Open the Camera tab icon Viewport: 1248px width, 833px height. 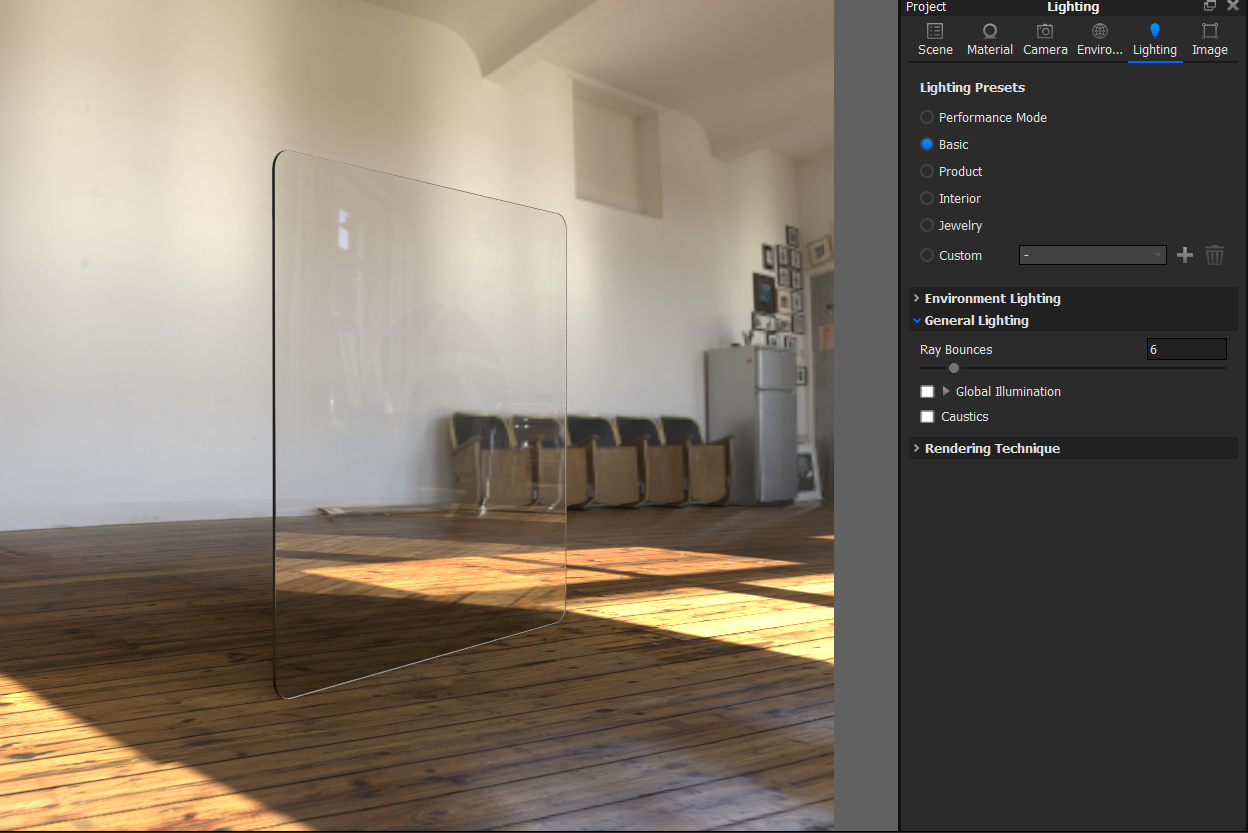coord(1045,31)
